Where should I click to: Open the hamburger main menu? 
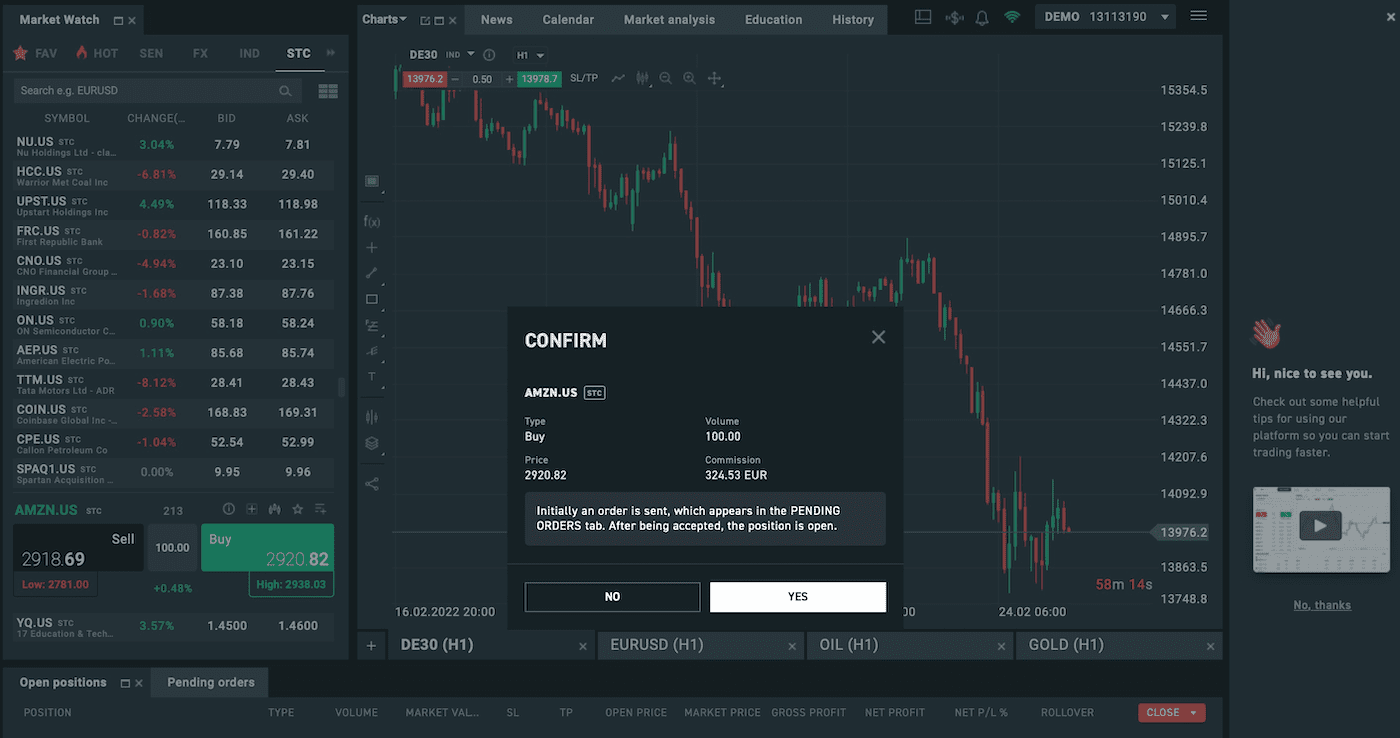pos(1199,16)
